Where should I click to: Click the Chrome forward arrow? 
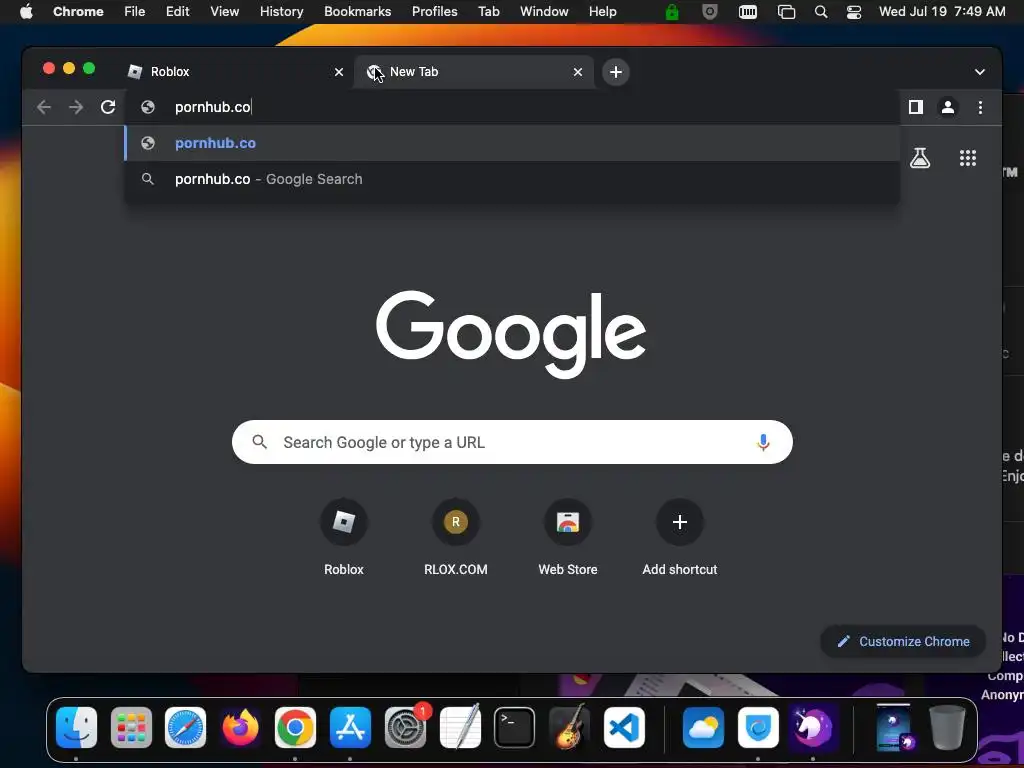(76, 107)
